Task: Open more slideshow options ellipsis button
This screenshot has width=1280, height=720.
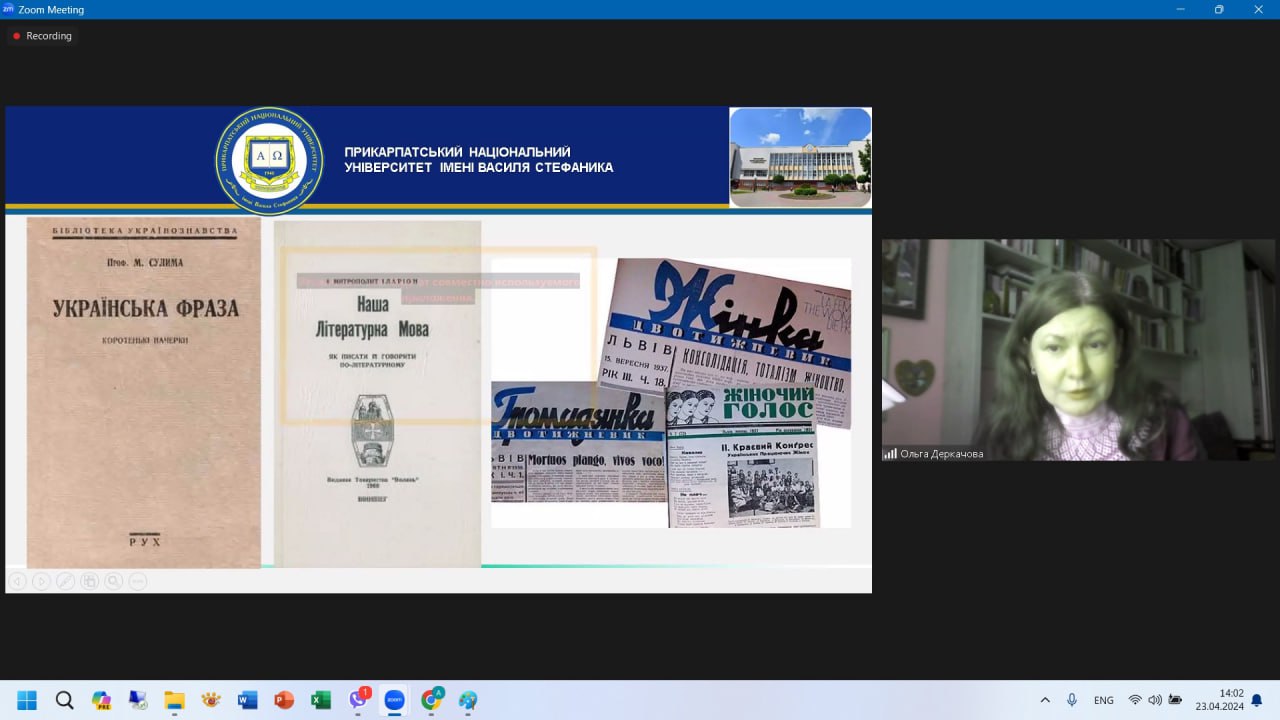Action: (x=138, y=581)
